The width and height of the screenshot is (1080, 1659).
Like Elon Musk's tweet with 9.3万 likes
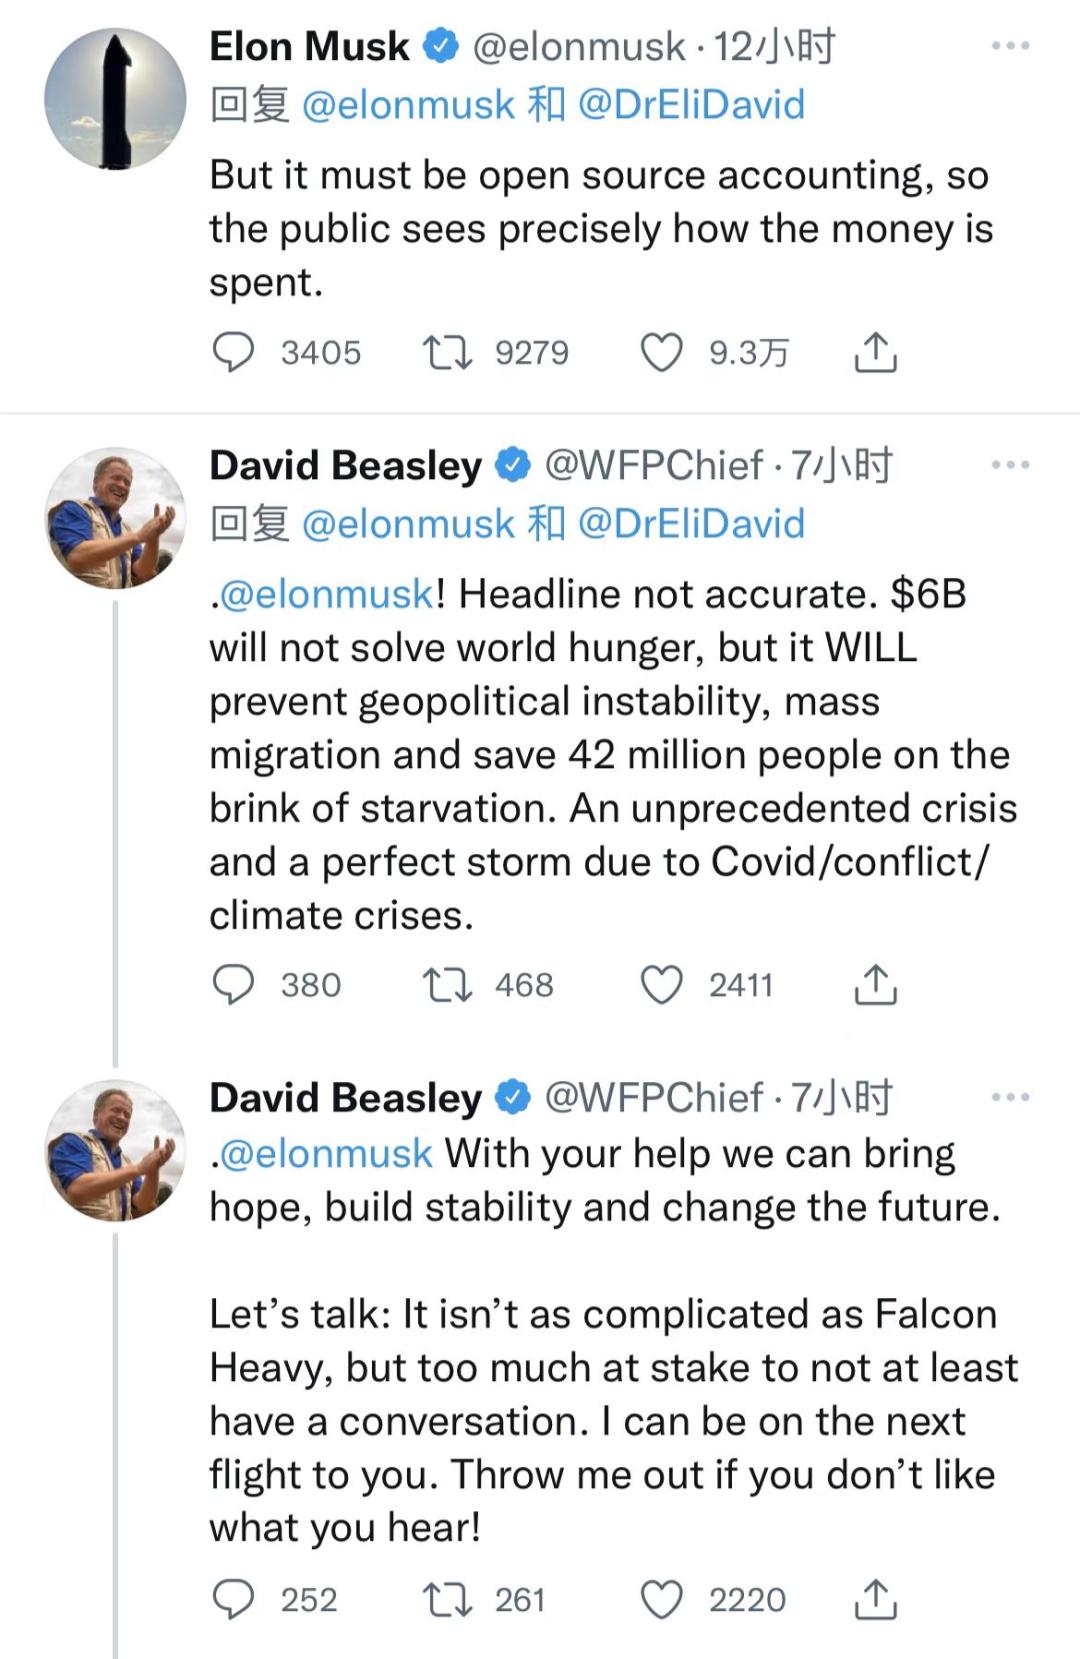661,352
